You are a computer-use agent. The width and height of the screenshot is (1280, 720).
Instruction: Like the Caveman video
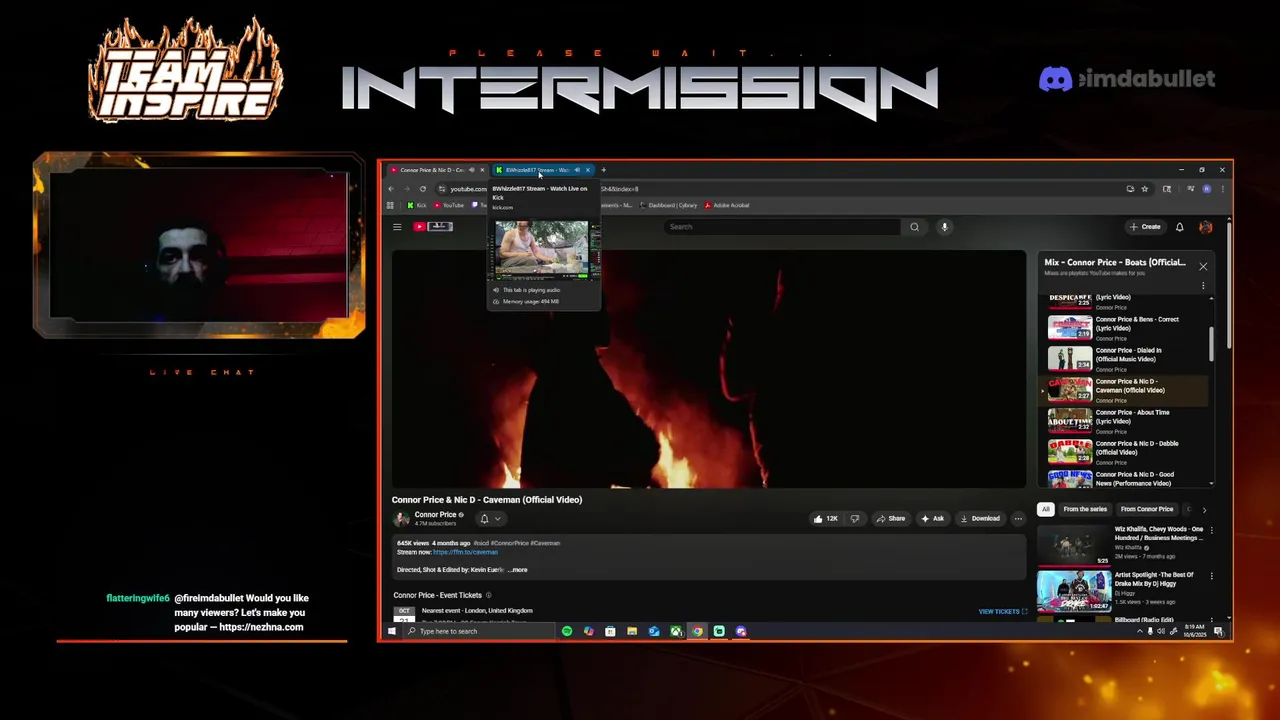point(825,518)
